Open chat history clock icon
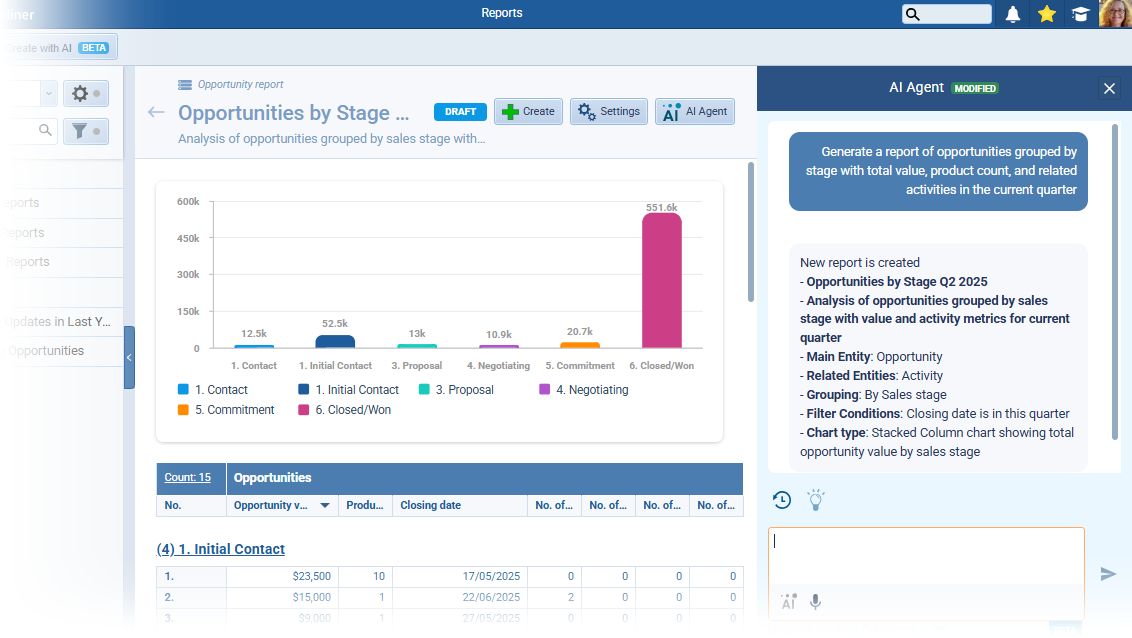 pos(782,500)
